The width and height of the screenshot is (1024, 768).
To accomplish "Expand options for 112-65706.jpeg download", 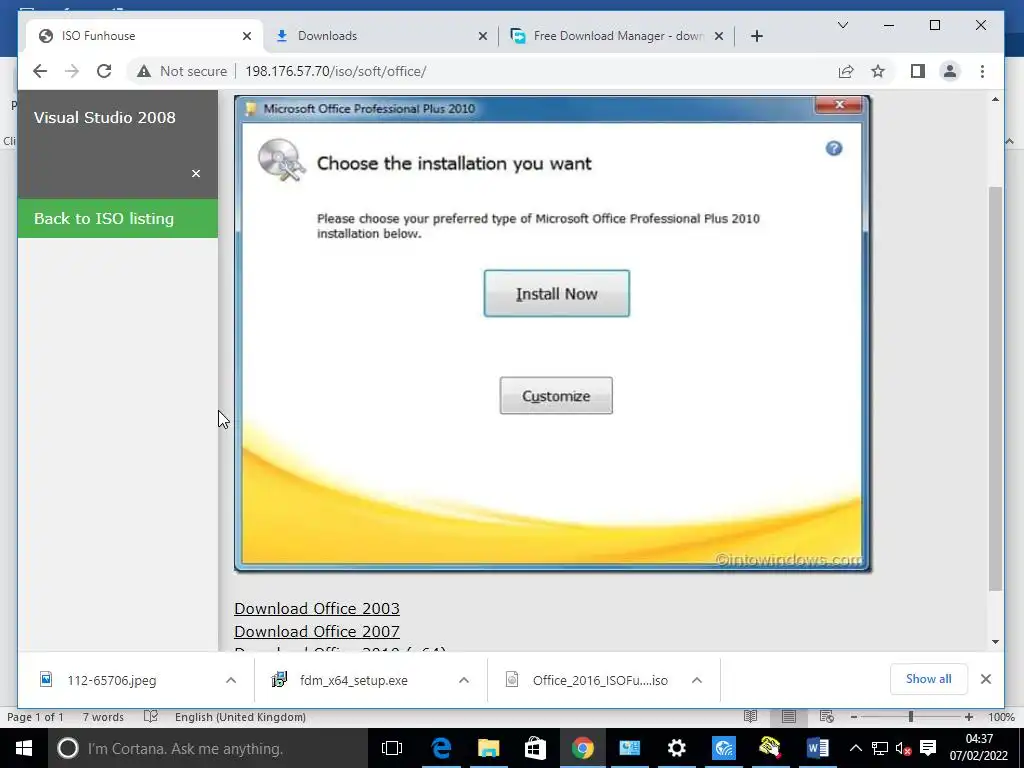I will click(x=231, y=680).
